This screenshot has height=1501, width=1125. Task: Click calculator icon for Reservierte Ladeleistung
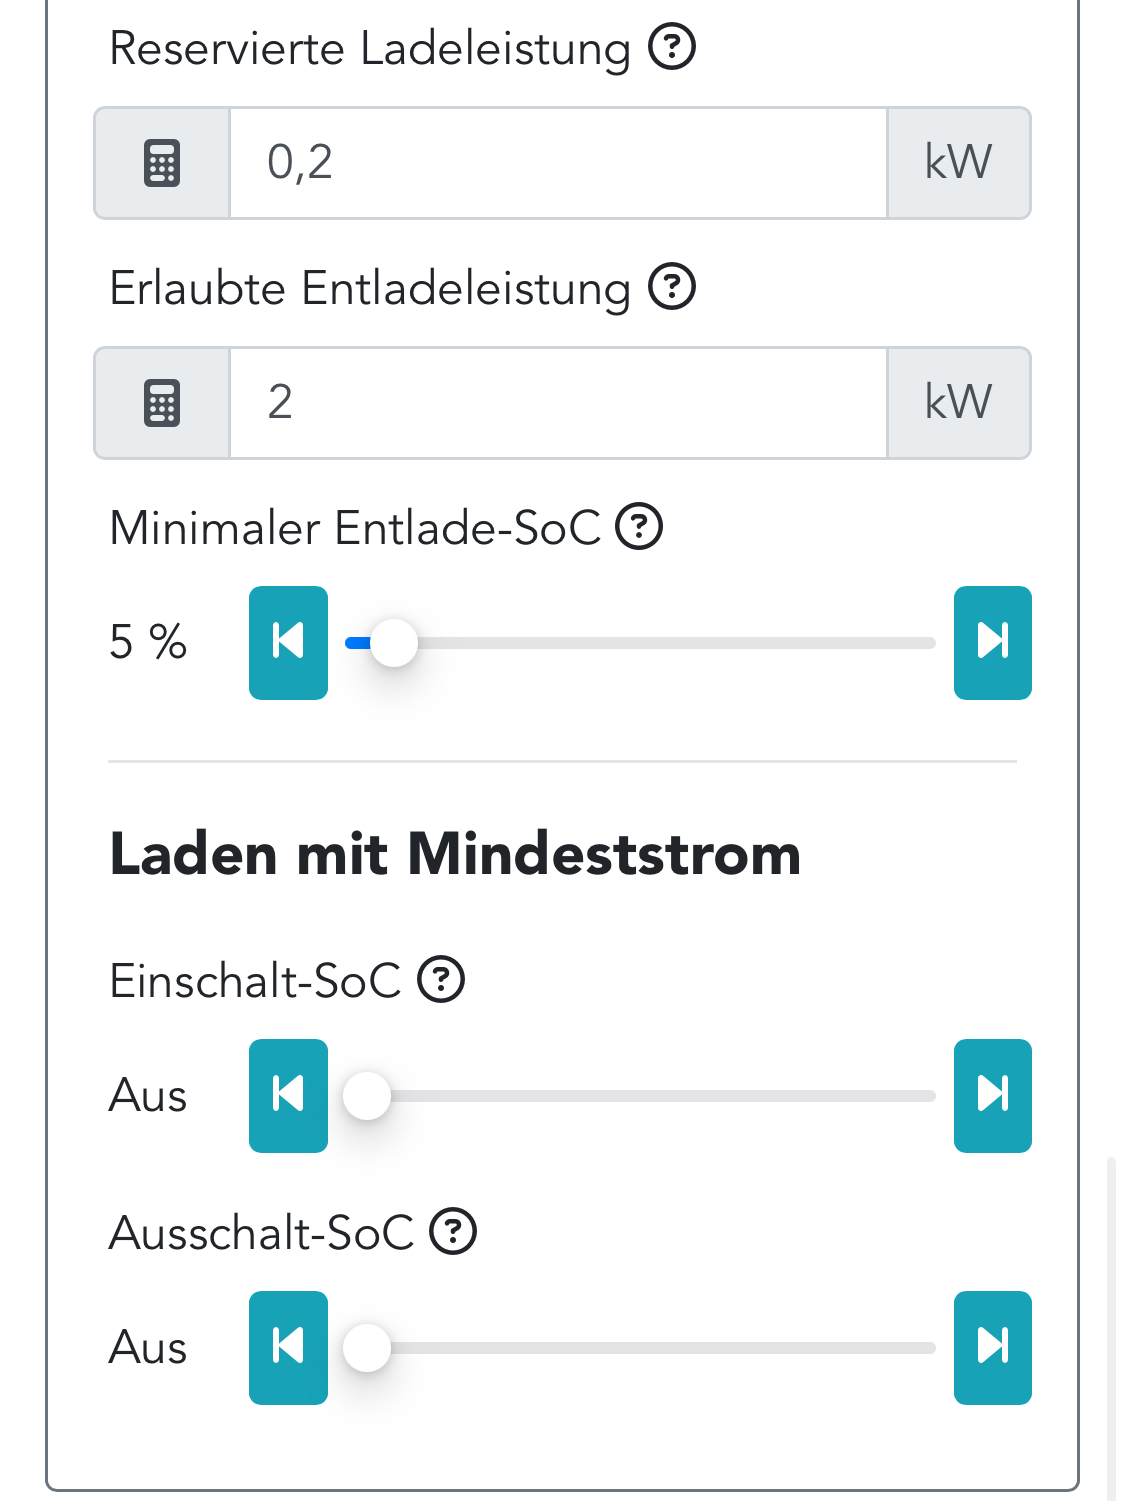click(x=162, y=163)
